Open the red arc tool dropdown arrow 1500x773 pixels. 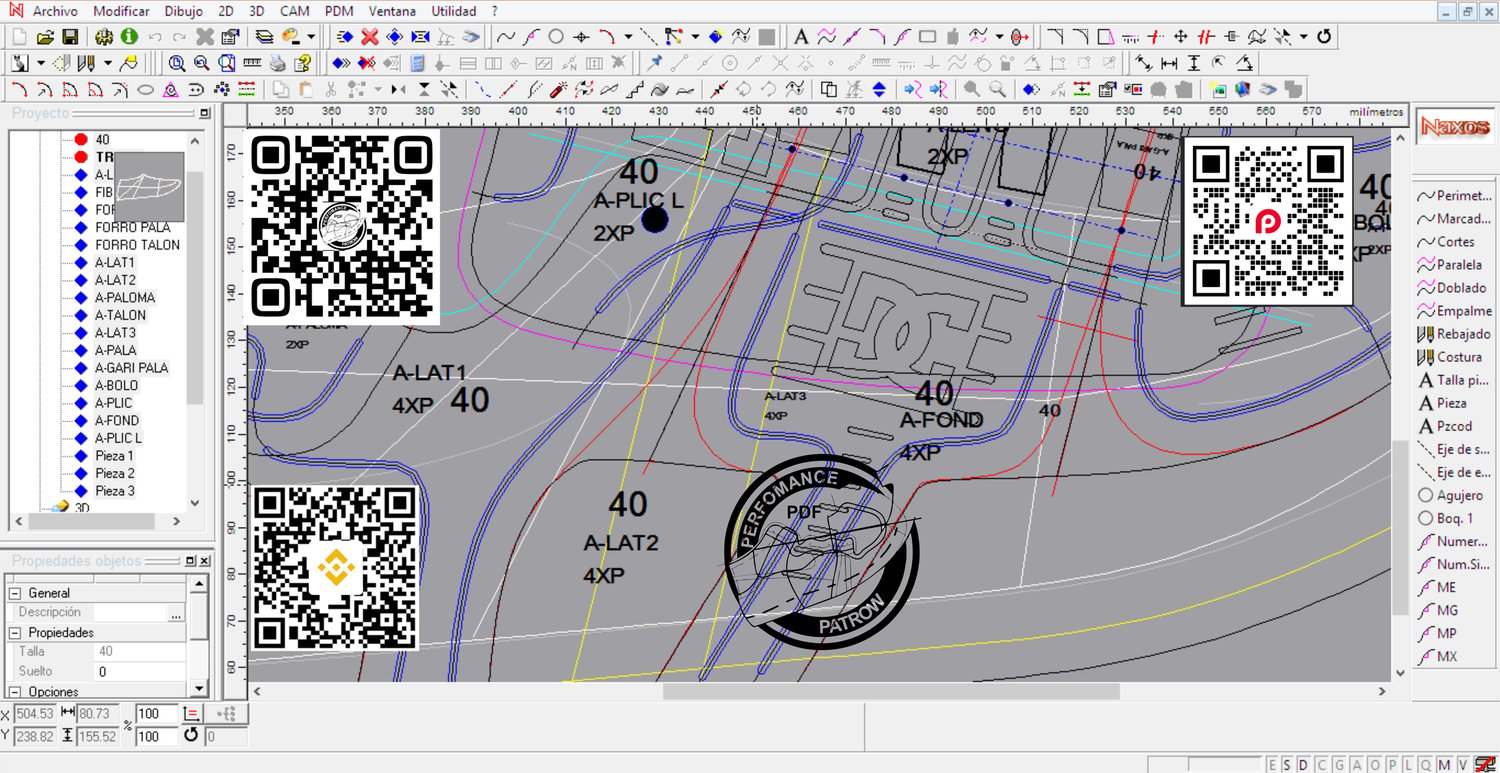pyautogui.click(x=628, y=37)
